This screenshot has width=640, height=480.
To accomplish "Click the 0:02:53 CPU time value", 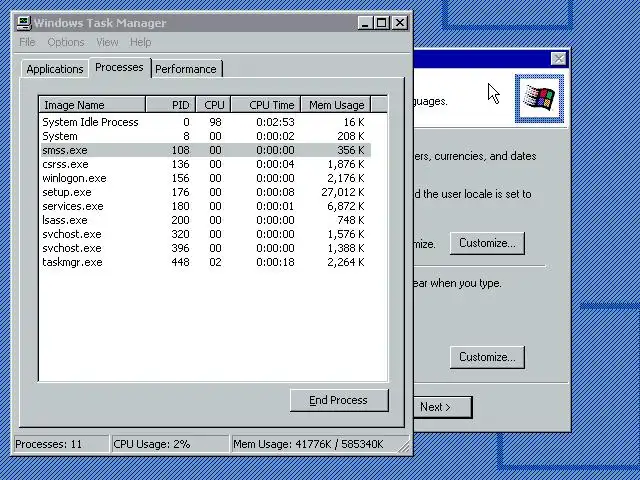I will tap(276, 122).
